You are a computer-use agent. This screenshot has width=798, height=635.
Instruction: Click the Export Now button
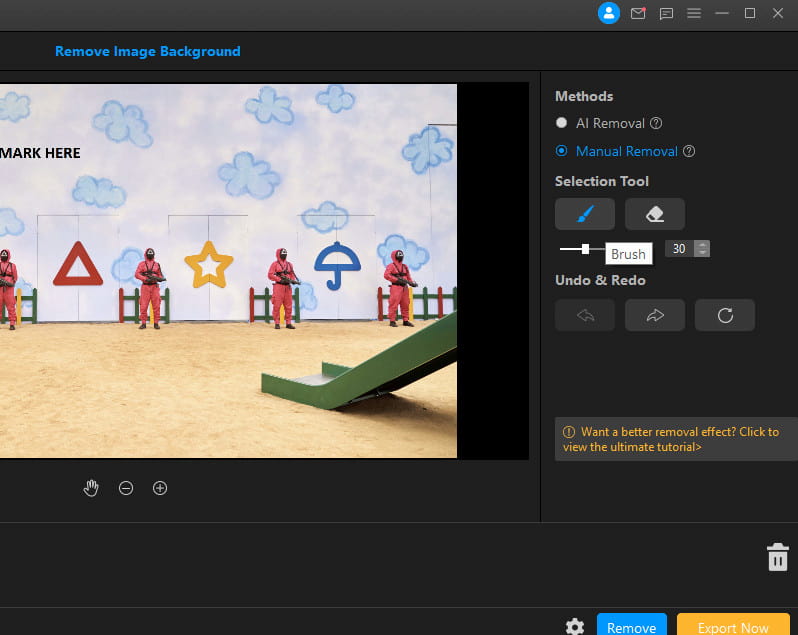733,625
